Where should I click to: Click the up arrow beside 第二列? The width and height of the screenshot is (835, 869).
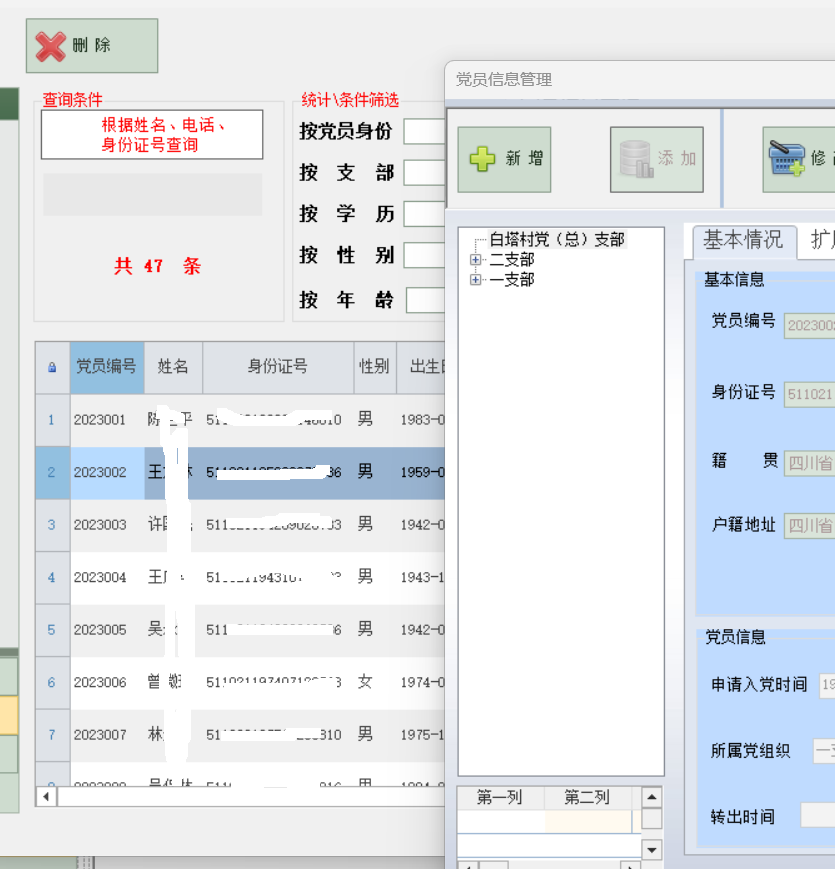[x=651, y=797]
